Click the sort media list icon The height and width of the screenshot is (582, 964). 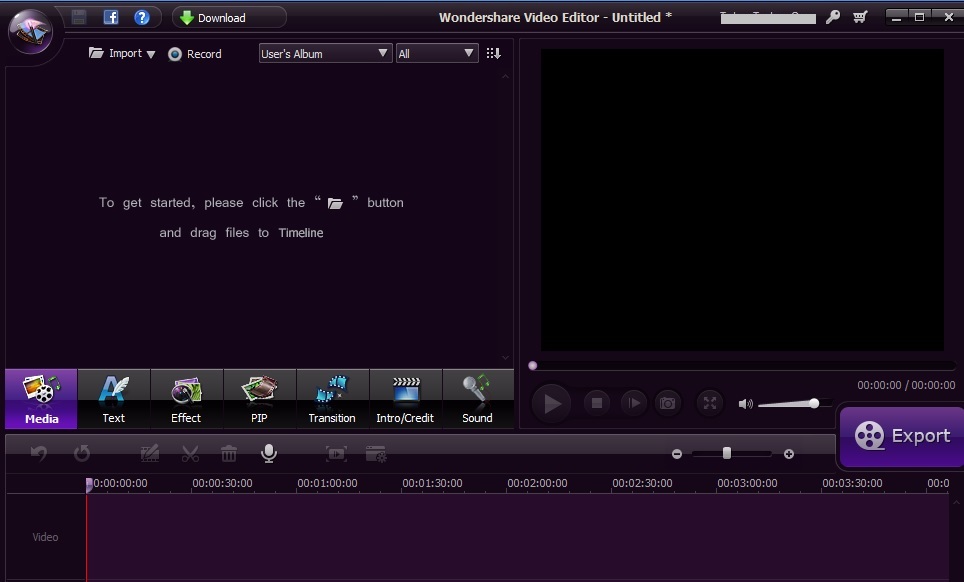[x=493, y=54]
